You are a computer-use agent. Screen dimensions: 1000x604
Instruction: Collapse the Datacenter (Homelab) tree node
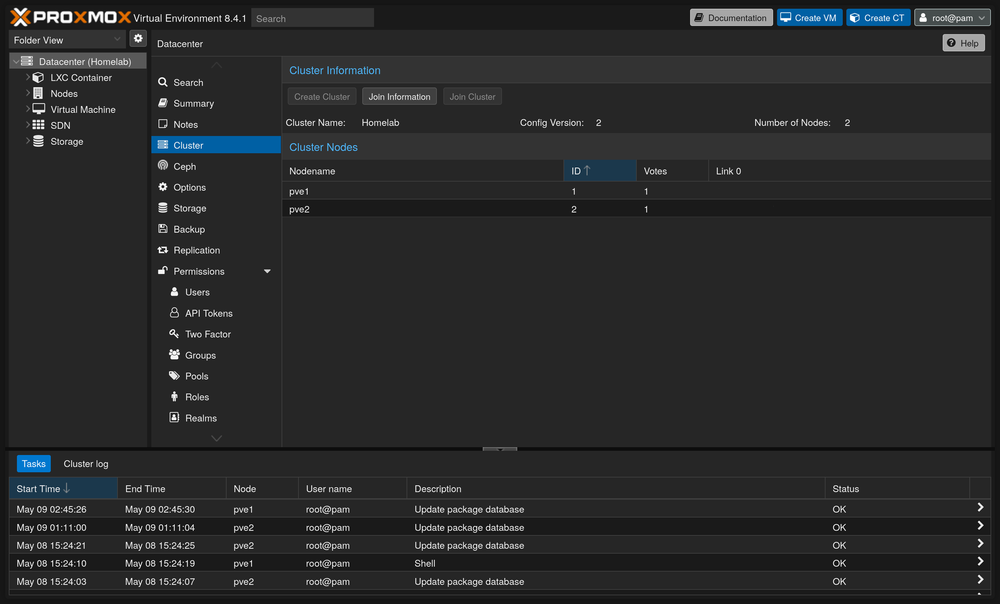(x=16, y=62)
